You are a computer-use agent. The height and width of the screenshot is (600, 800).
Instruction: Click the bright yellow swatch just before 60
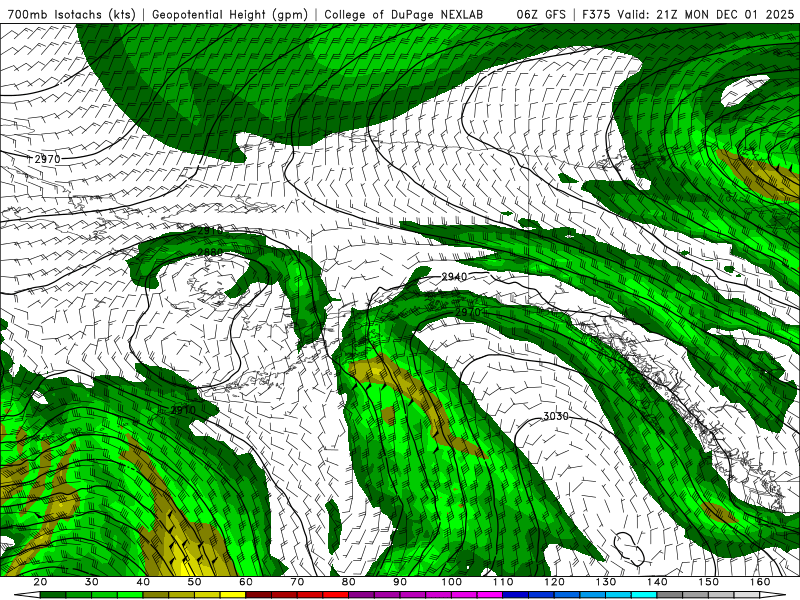click(x=233, y=595)
